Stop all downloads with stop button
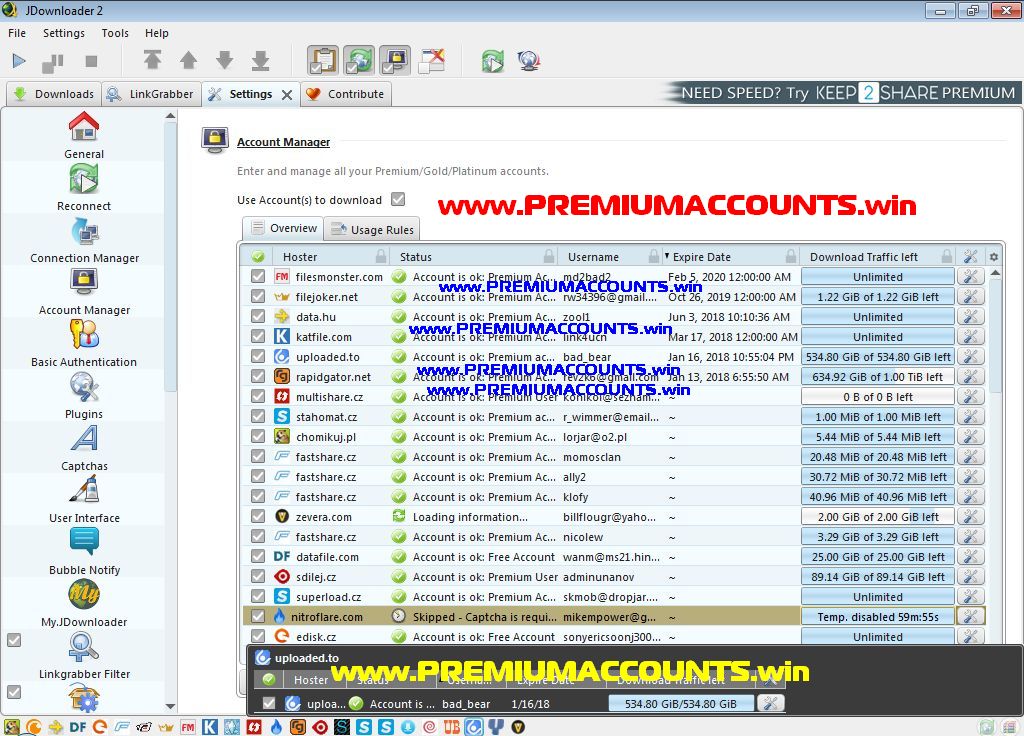This screenshot has width=1024, height=736. [91, 61]
